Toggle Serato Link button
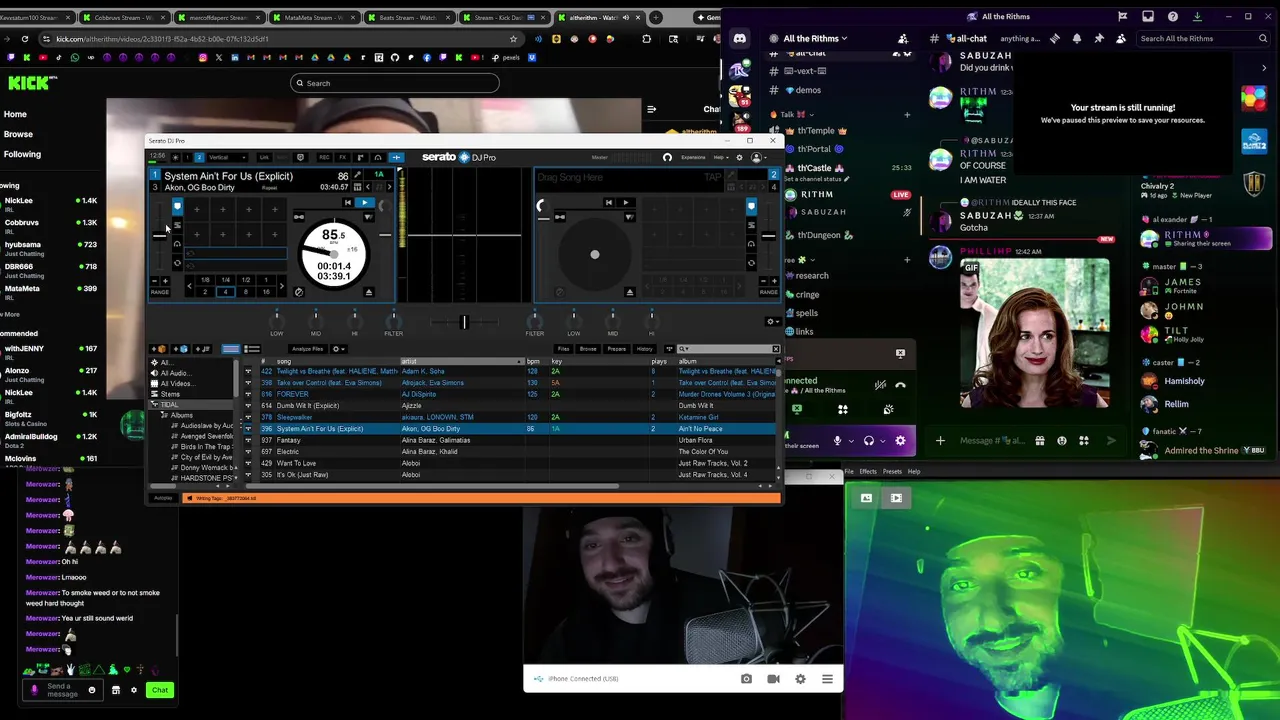This screenshot has width=1280, height=720. pos(264,157)
